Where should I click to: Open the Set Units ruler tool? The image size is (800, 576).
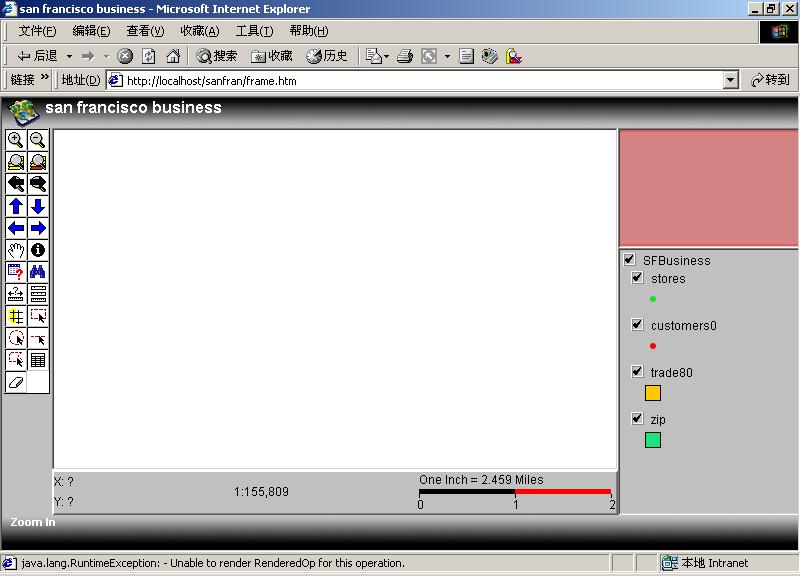[x=38, y=294]
